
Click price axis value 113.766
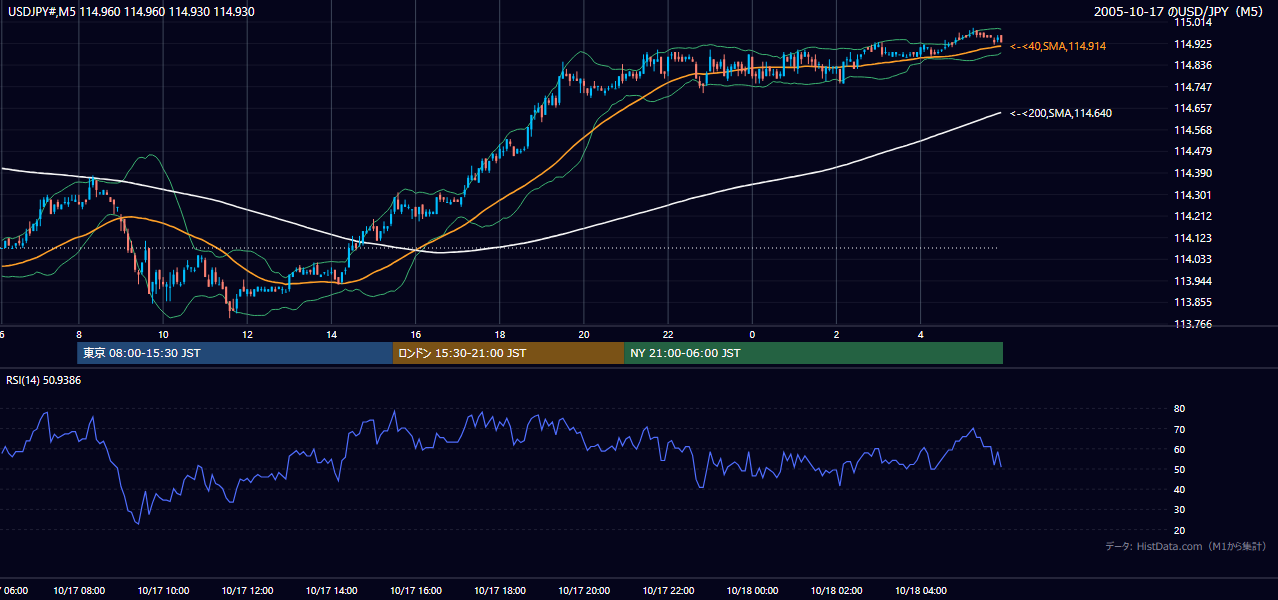(1193, 324)
